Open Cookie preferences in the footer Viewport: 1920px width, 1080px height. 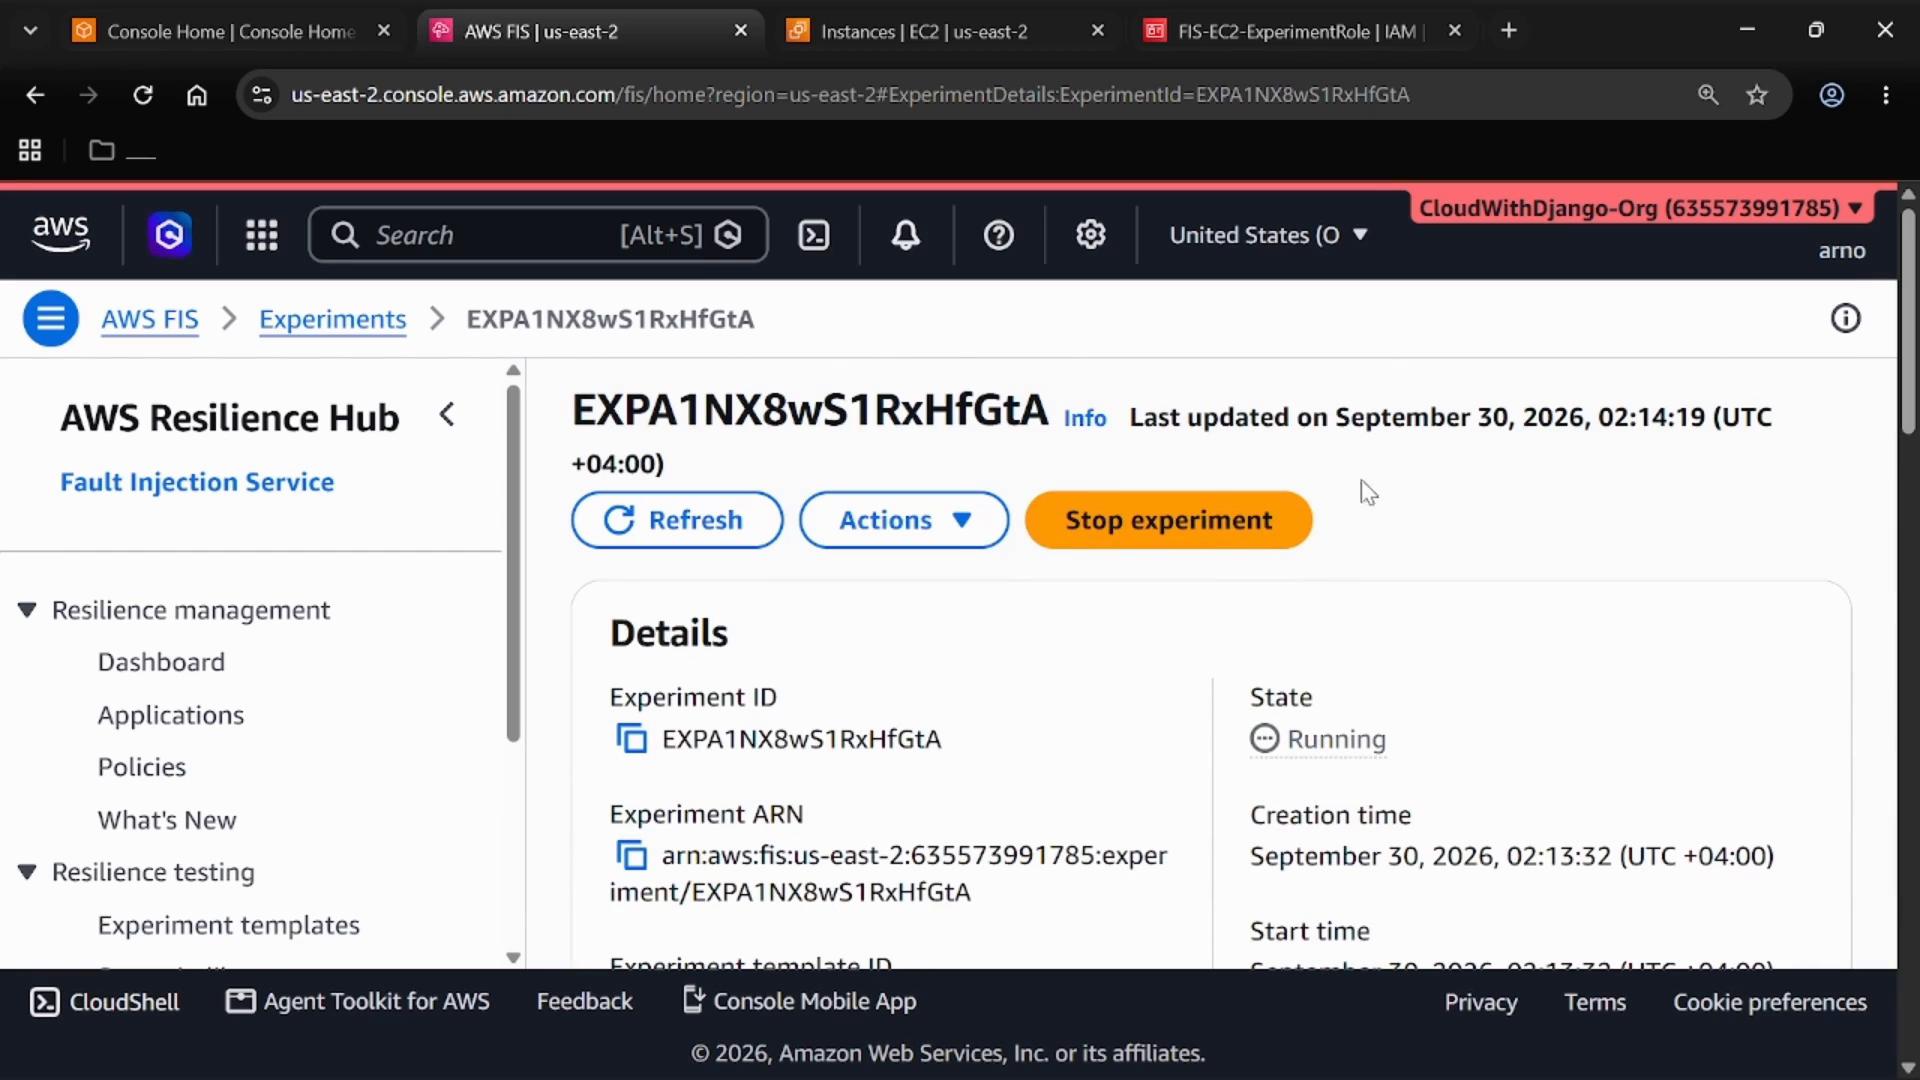coord(1770,1002)
